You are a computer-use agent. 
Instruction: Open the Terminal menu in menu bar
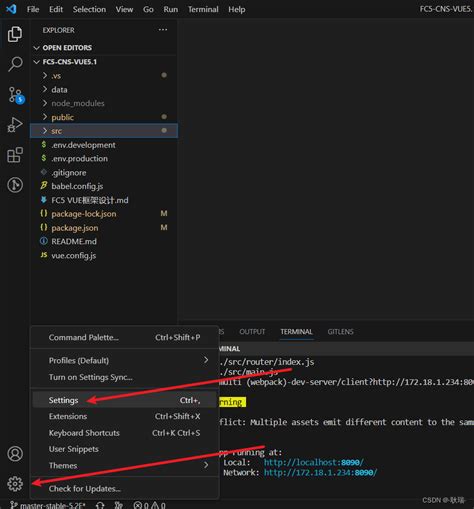pyautogui.click(x=203, y=9)
